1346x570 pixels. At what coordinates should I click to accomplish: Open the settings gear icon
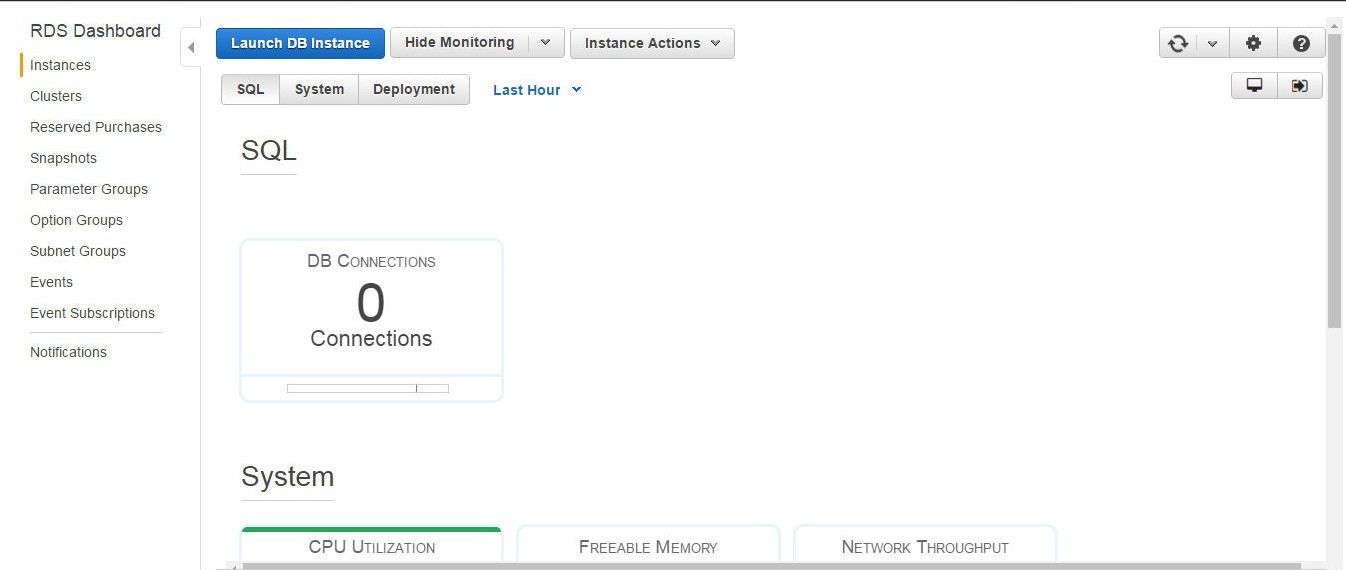(1253, 43)
